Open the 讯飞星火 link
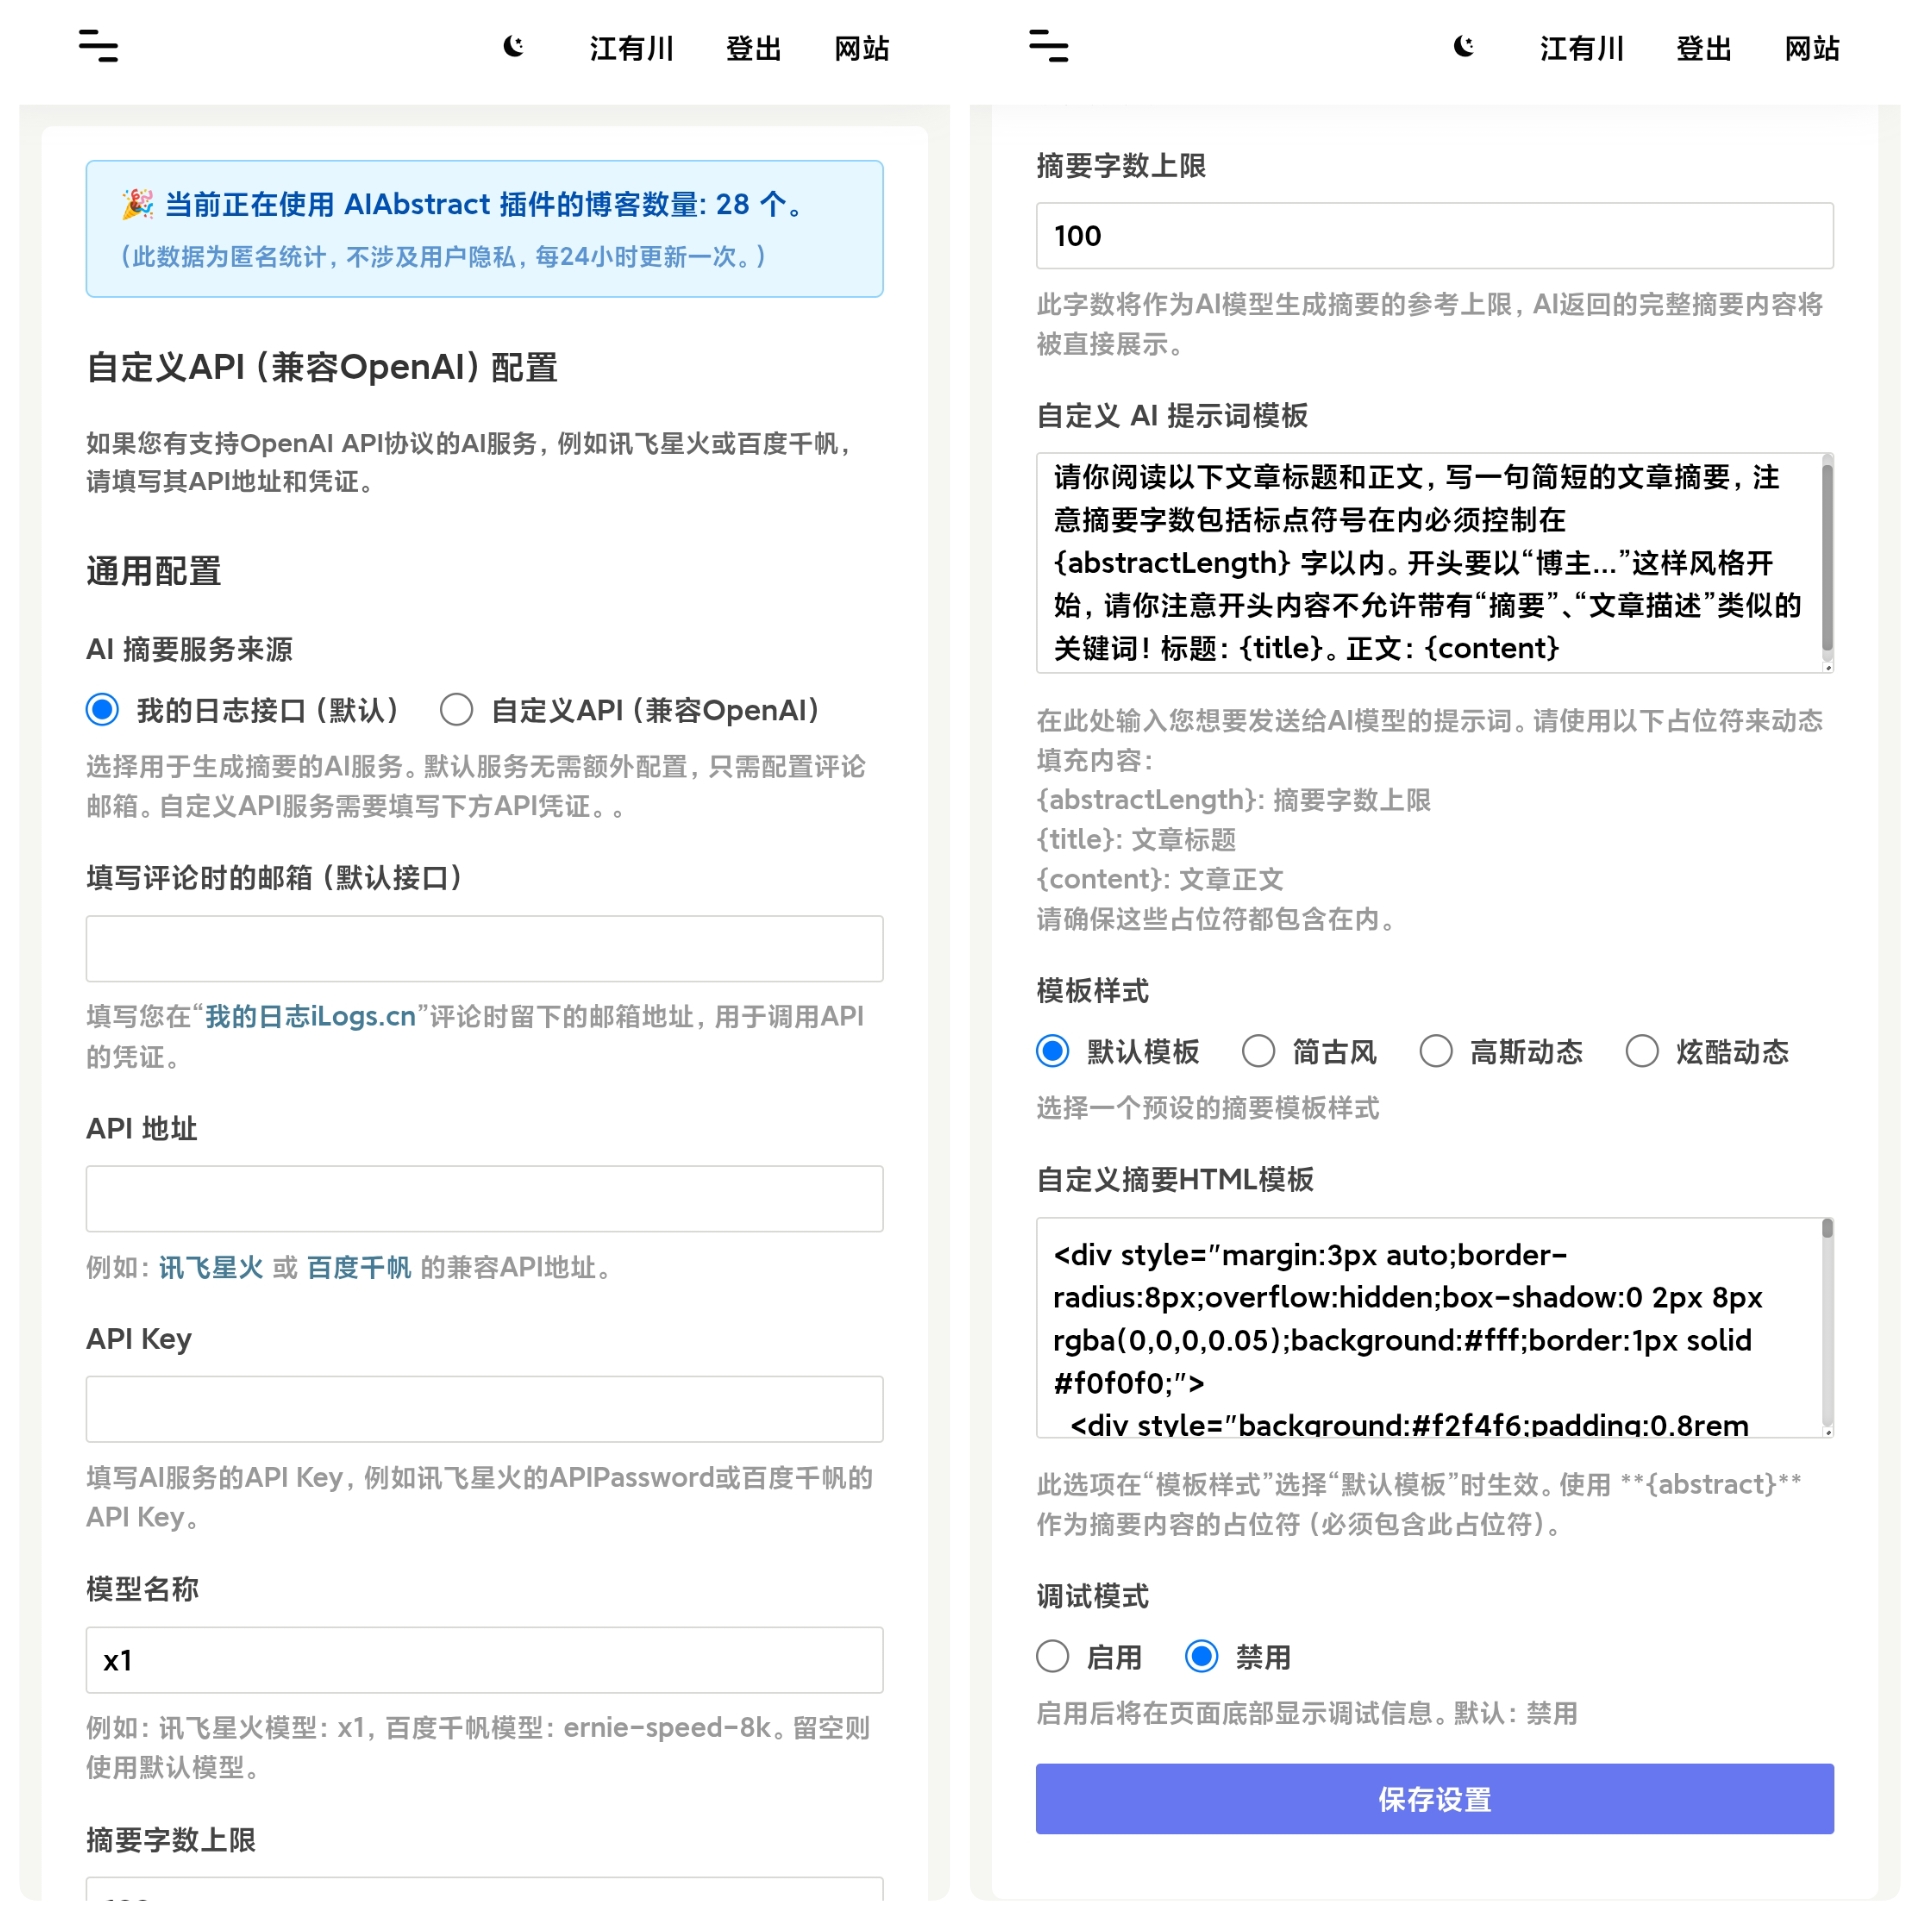Viewport: 1920px width, 1920px height. point(211,1267)
